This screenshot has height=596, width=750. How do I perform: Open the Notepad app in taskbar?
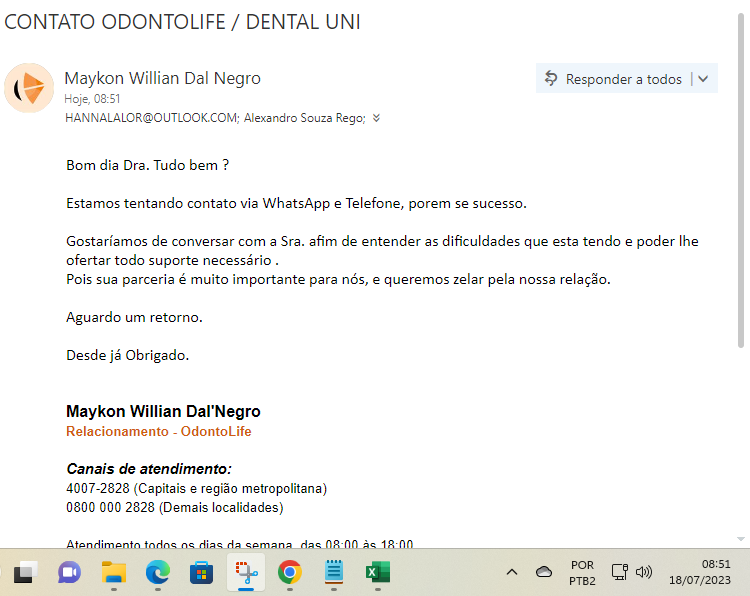coord(334,572)
